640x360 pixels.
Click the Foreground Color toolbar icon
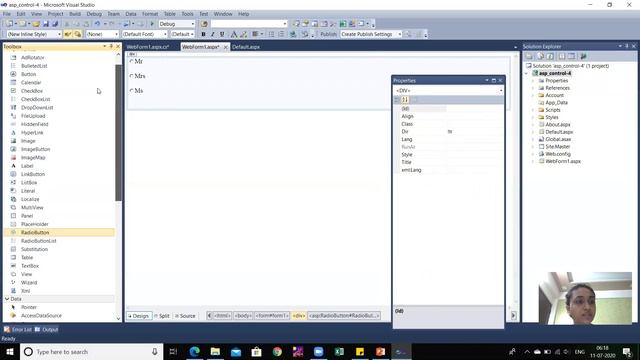click(x=233, y=34)
